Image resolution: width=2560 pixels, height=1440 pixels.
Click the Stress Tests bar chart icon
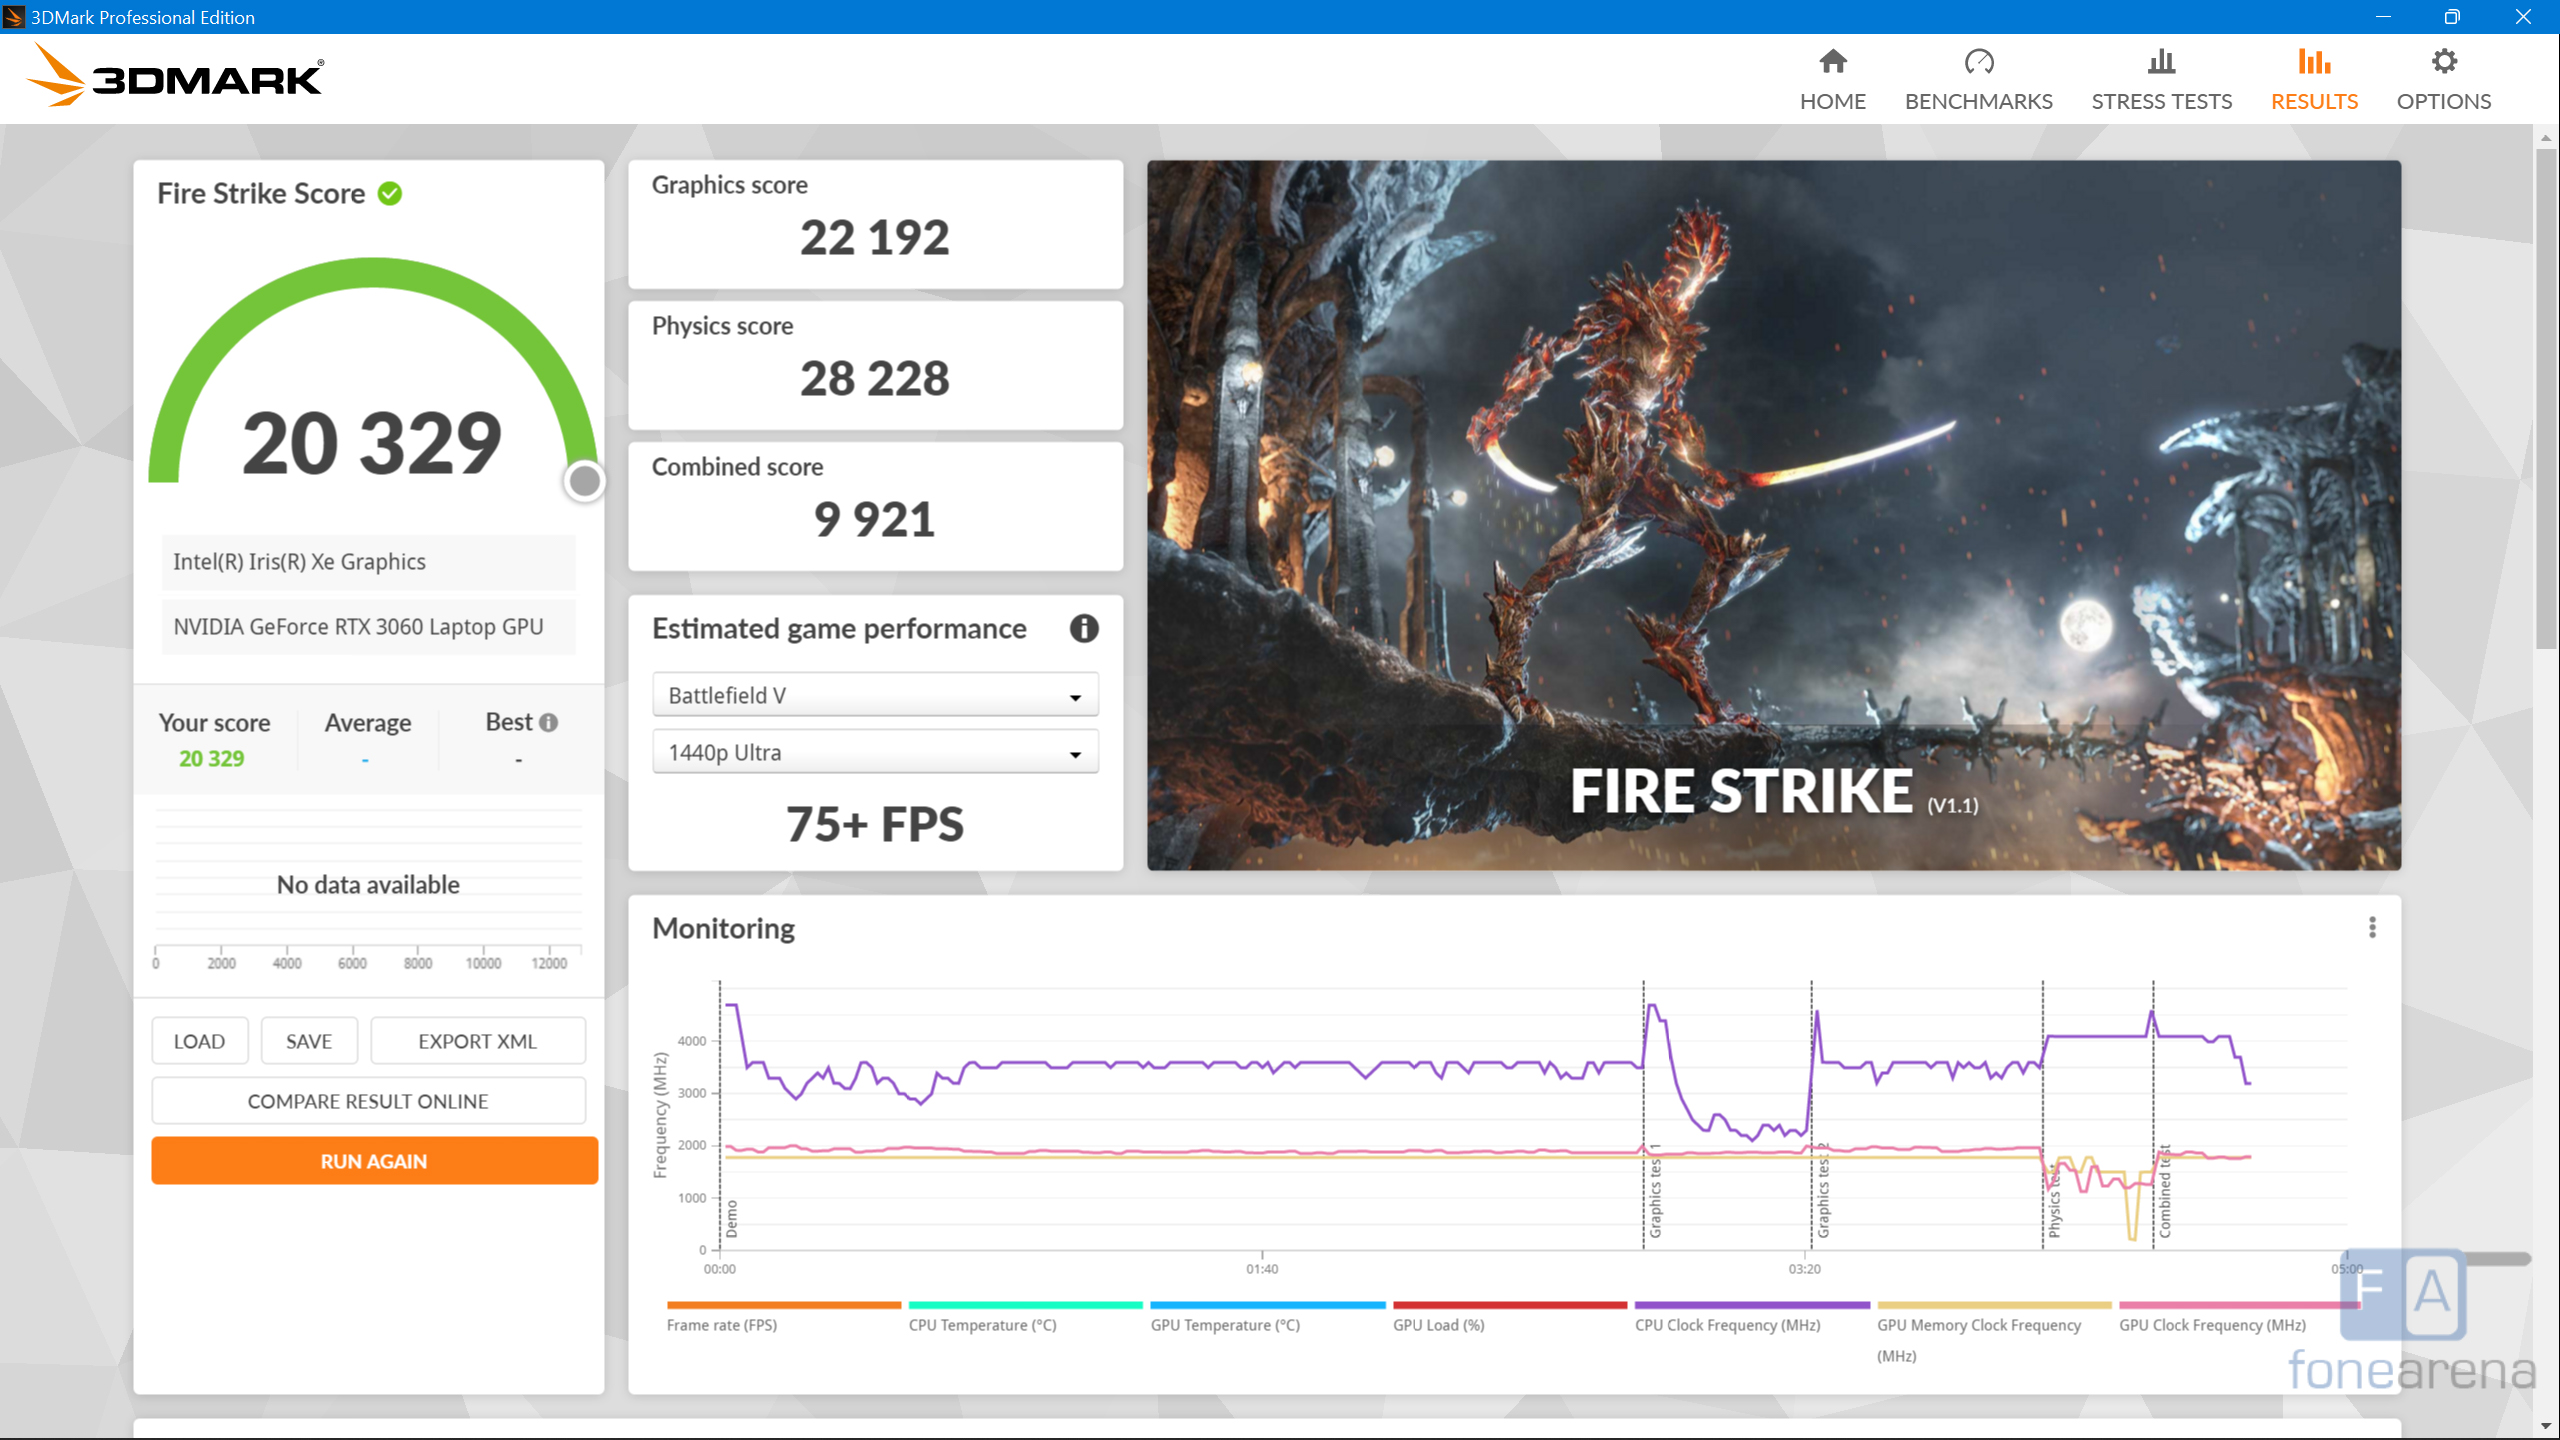[2161, 62]
